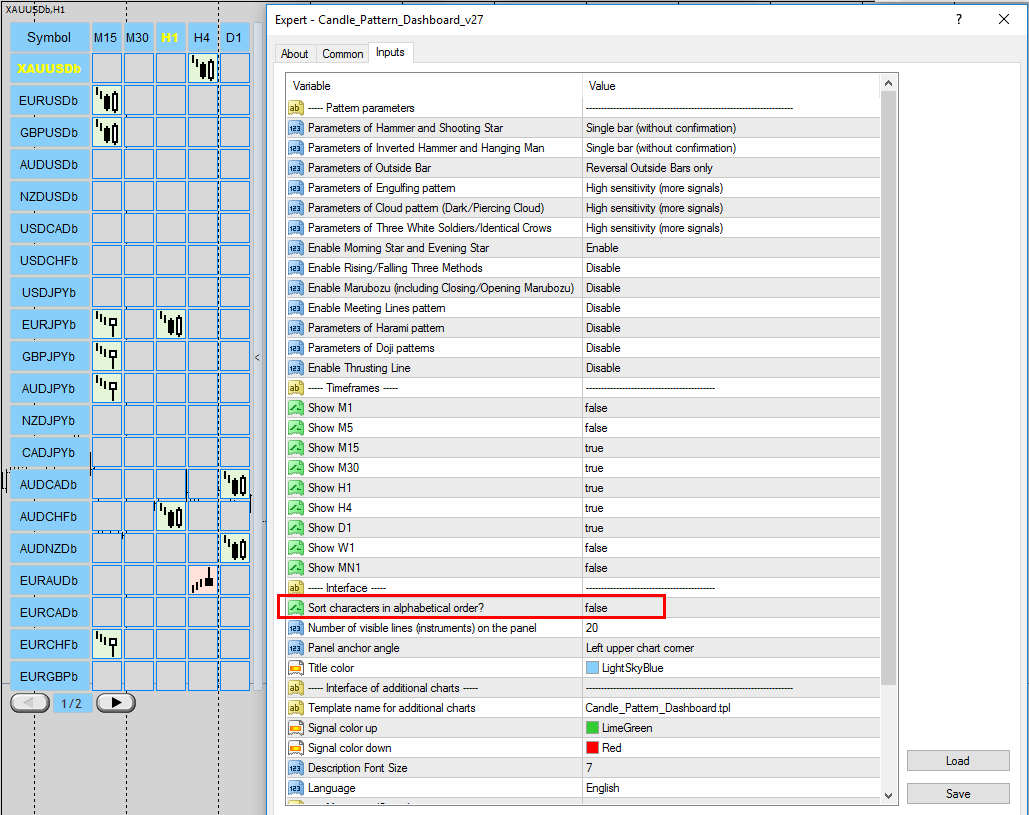Click the inputs list scroll down arrow
1029x815 pixels.
click(x=889, y=796)
